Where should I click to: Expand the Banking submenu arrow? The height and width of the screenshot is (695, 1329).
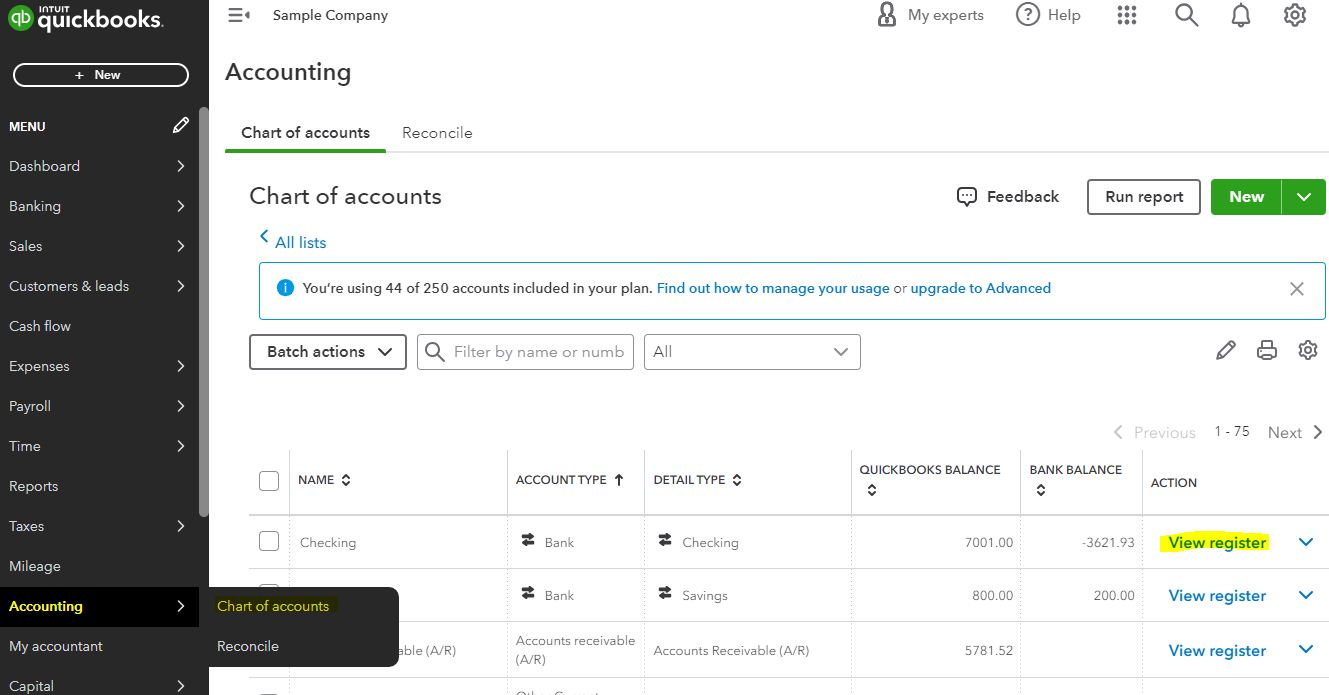(x=181, y=206)
